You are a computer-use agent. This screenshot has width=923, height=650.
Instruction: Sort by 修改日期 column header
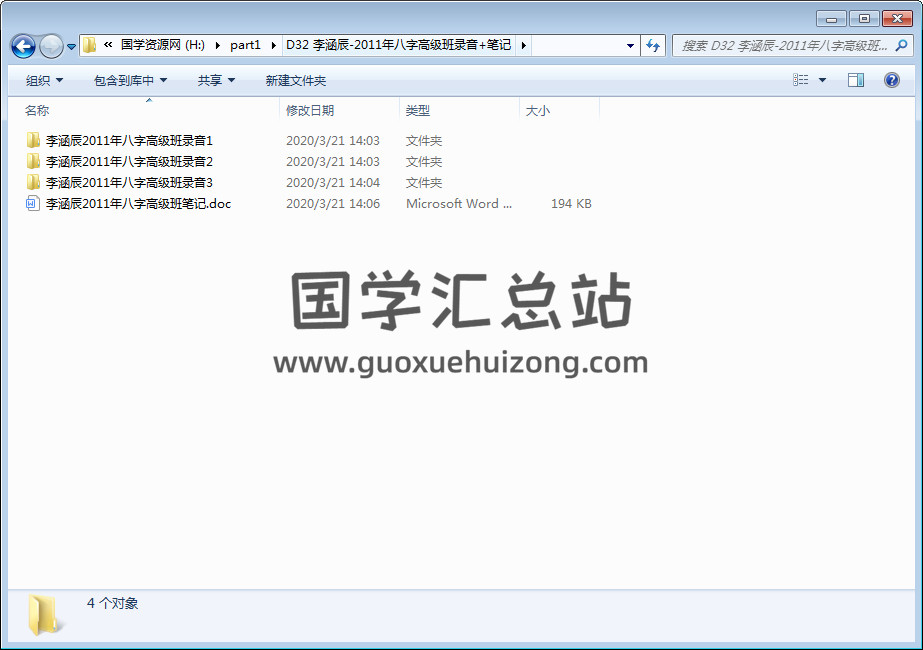(310, 111)
